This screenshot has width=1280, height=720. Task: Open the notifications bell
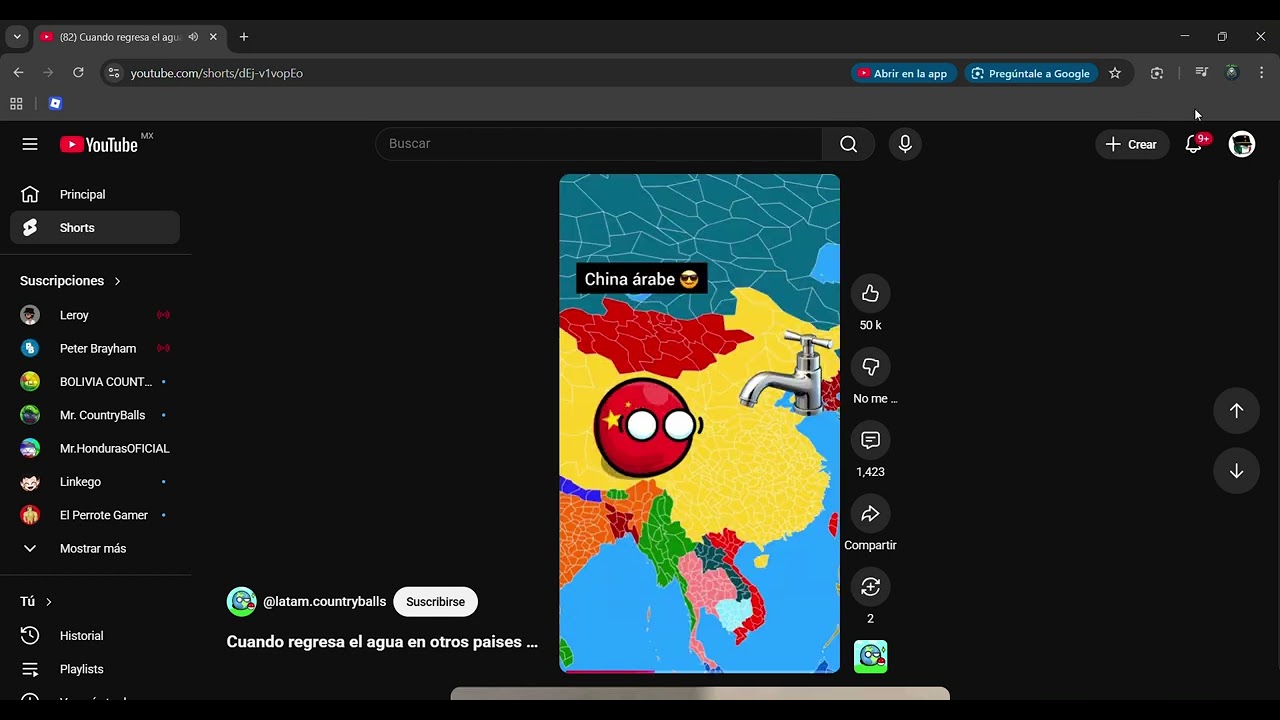[1194, 144]
